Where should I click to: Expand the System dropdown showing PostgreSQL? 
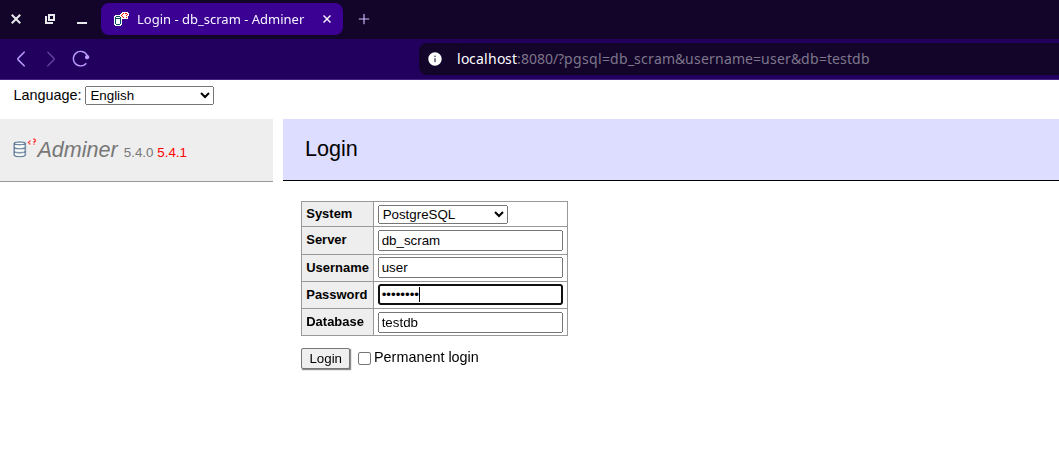[x=442, y=214]
